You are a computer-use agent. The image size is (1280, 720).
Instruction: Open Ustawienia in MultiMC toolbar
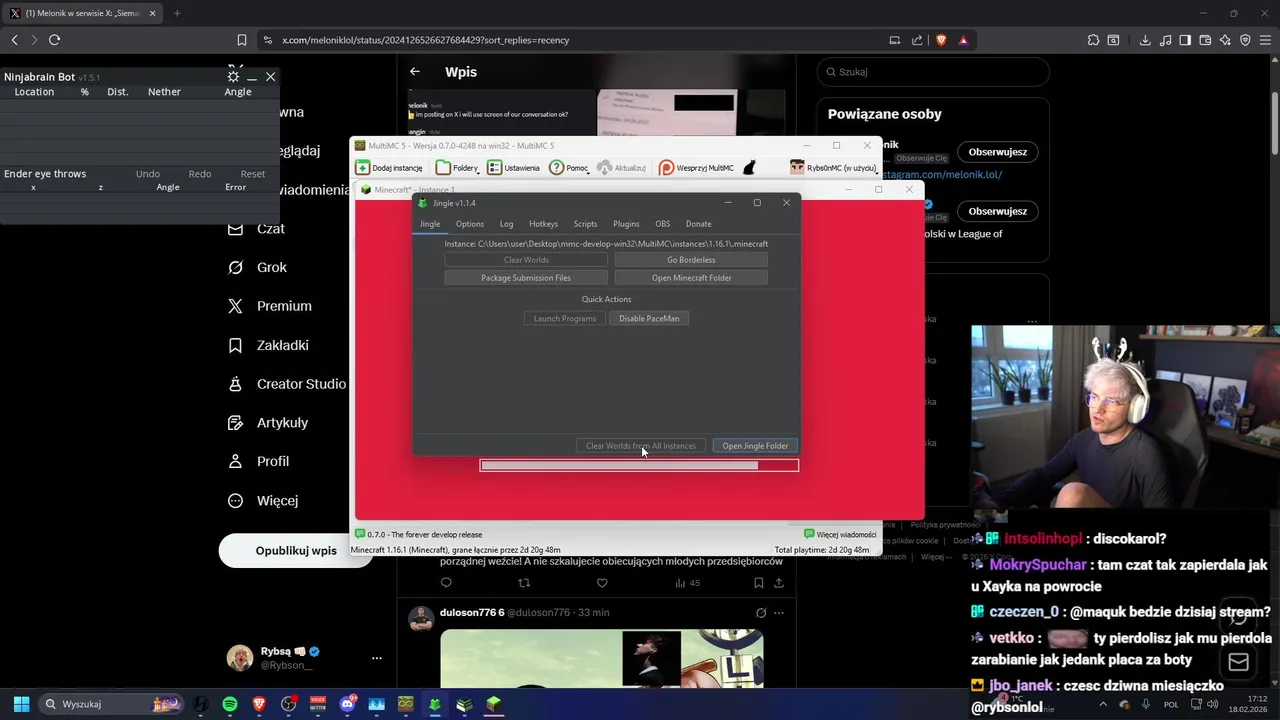click(x=514, y=168)
